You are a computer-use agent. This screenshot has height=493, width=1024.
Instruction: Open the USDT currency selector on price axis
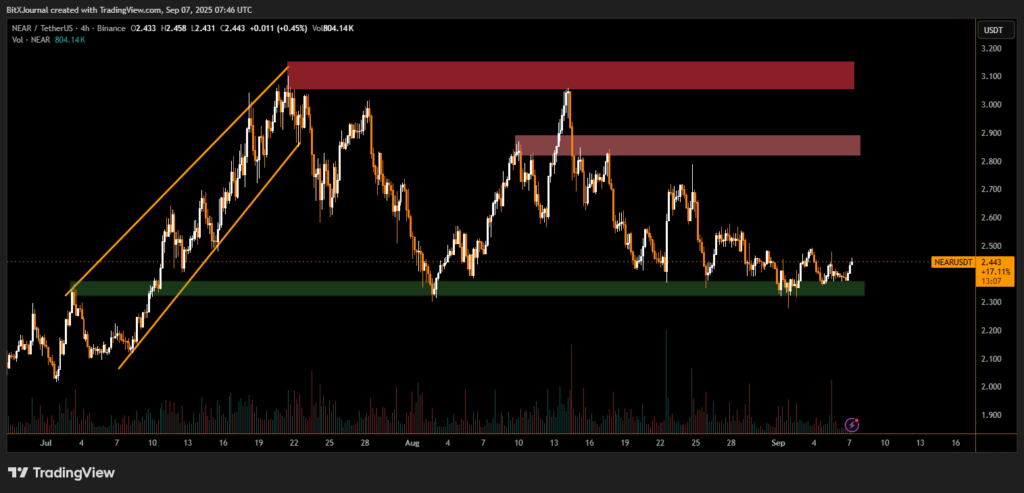tap(993, 30)
